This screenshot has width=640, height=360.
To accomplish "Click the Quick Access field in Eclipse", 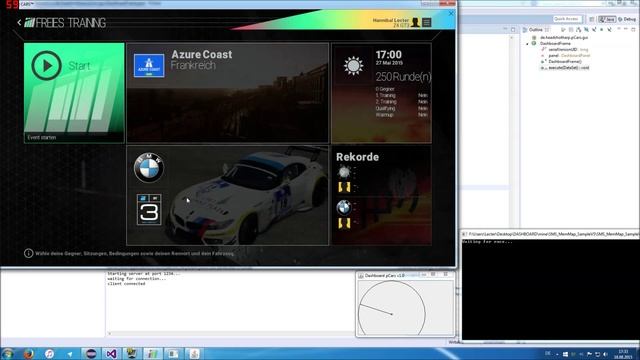I will point(567,19).
